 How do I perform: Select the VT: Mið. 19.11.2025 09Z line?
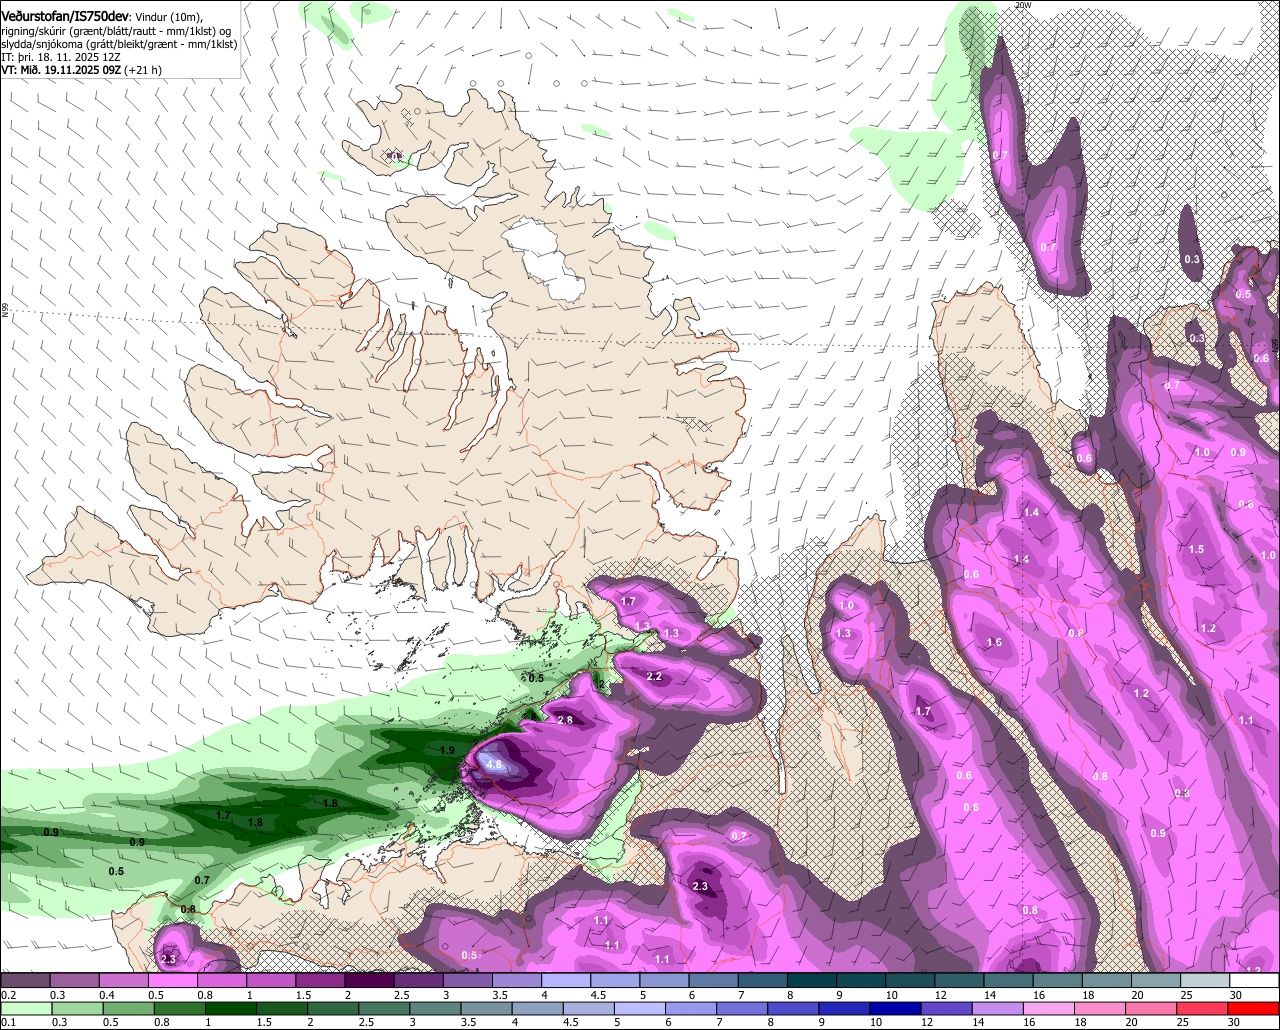coord(81,70)
